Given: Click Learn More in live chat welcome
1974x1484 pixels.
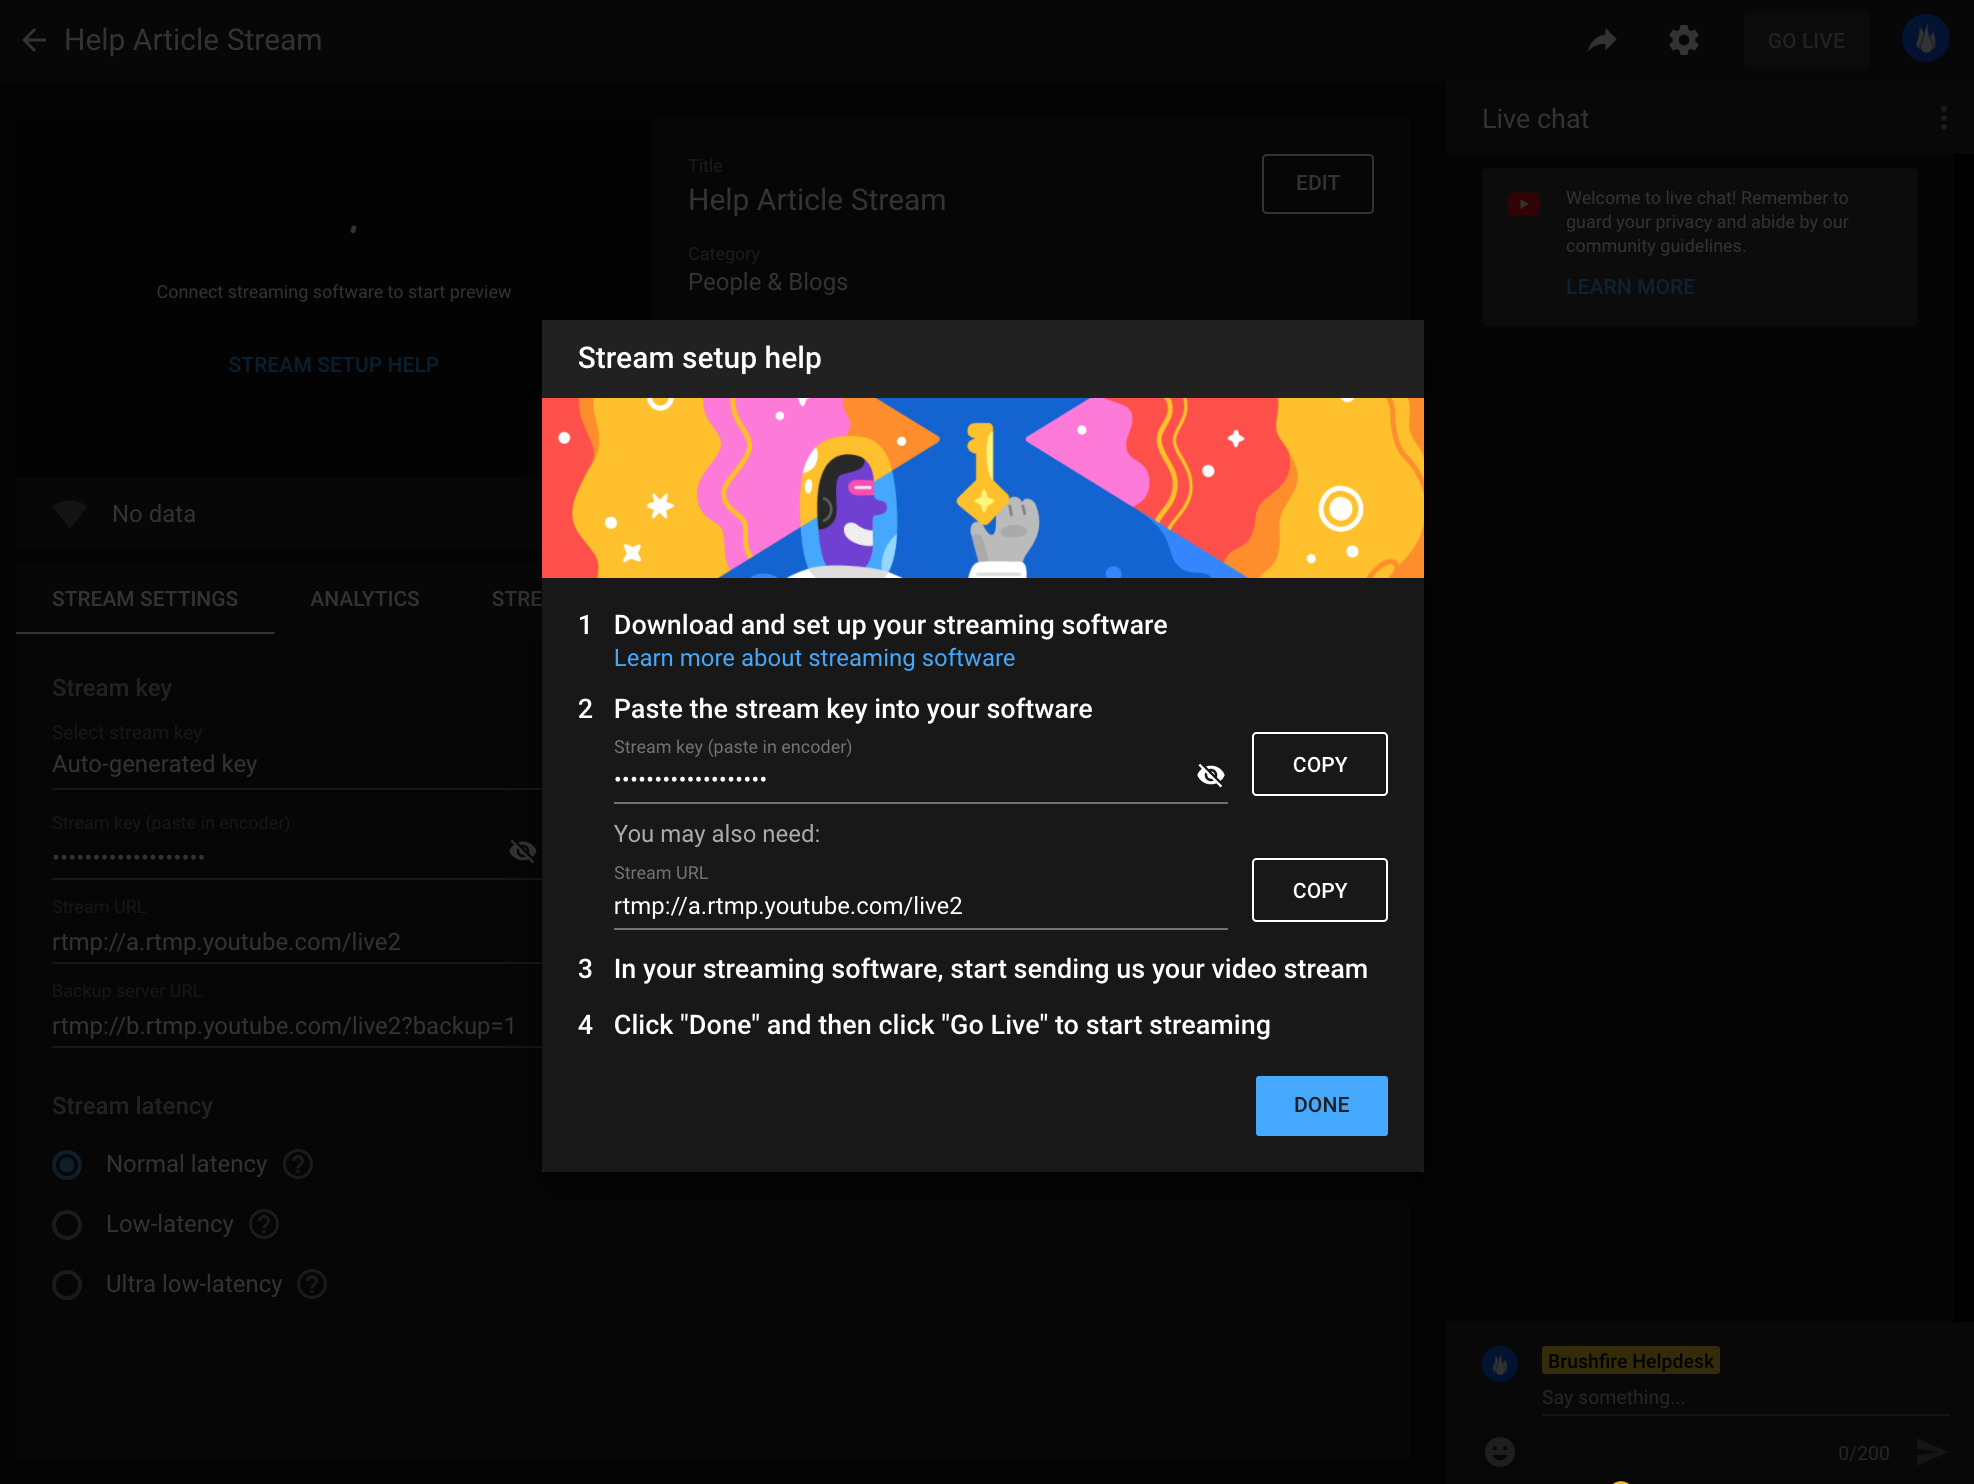Looking at the screenshot, I should [1630, 287].
